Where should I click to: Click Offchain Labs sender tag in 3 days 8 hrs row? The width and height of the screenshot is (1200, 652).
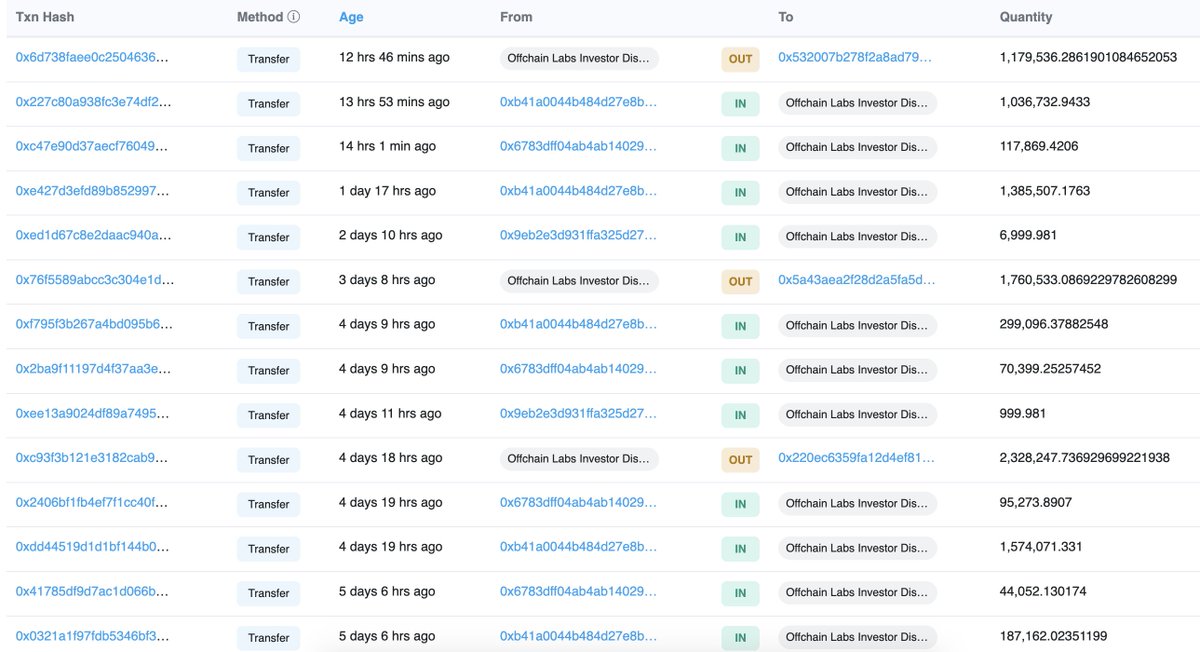579,281
